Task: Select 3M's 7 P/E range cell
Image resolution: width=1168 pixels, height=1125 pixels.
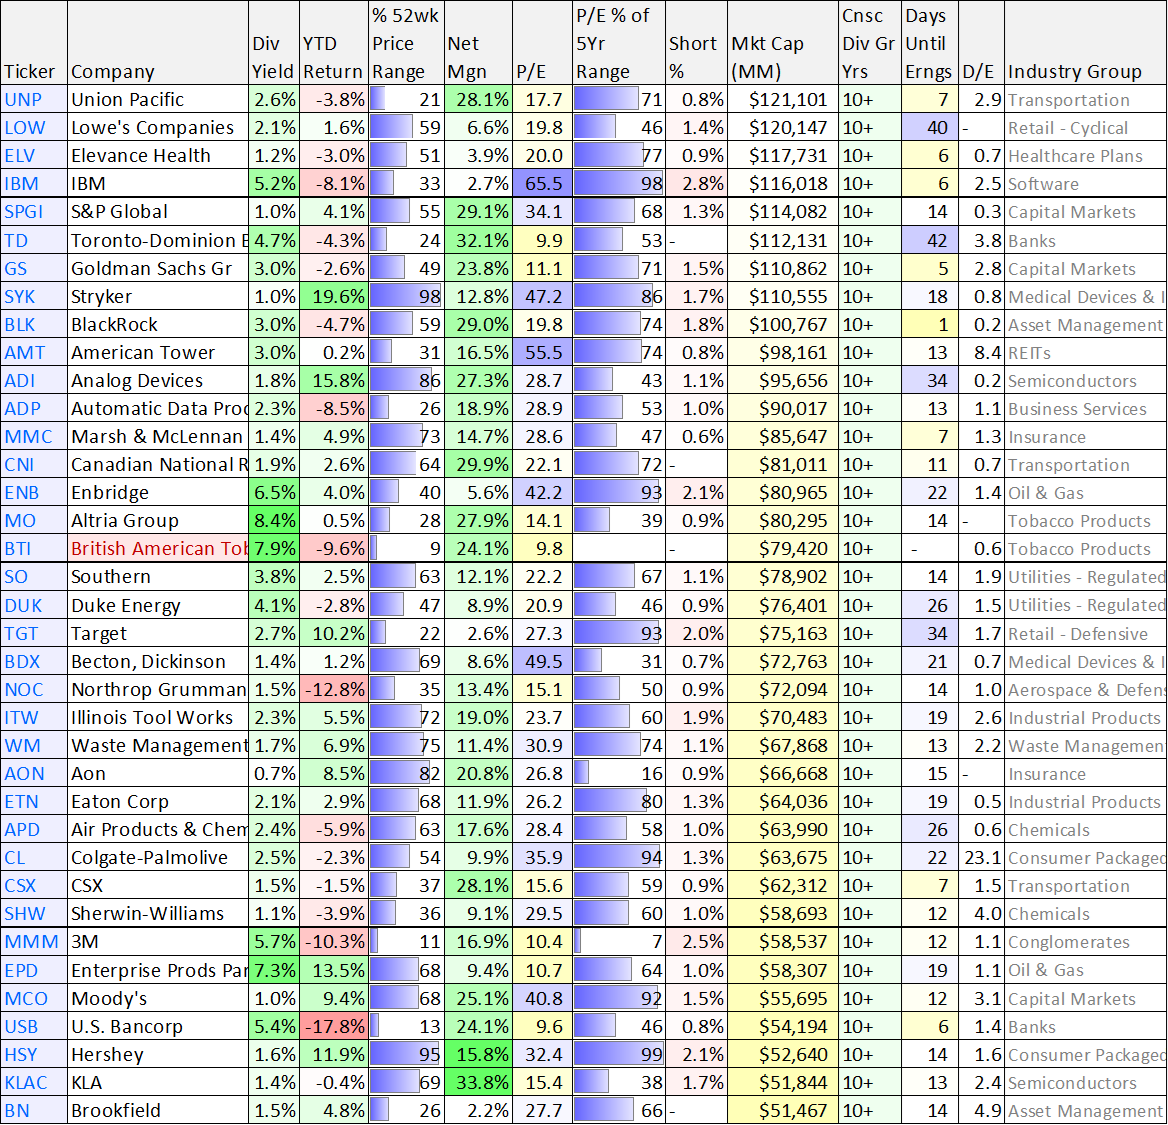Action: click(x=618, y=942)
